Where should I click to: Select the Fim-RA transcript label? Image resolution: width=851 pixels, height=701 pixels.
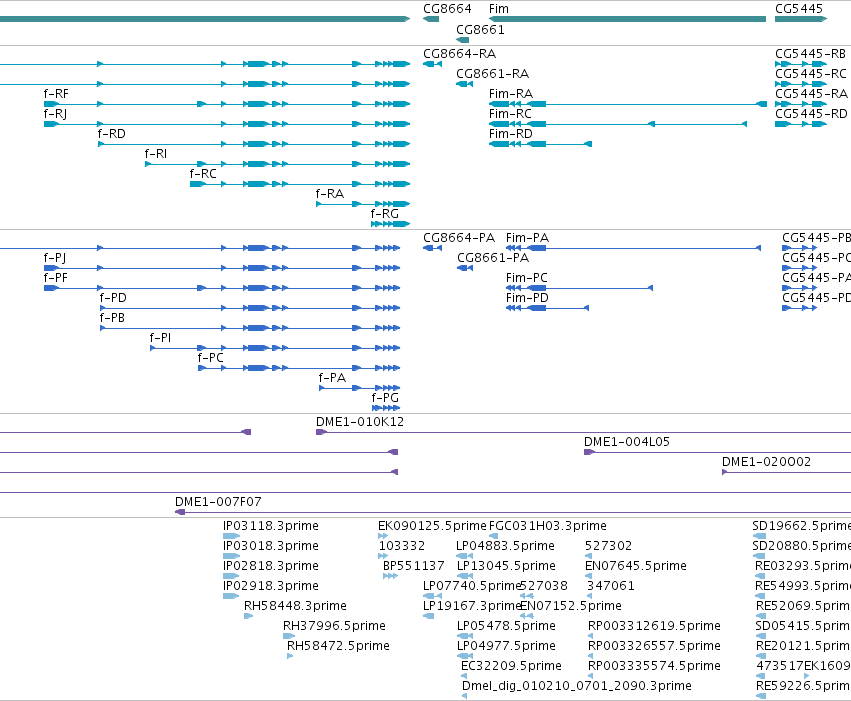(511, 94)
